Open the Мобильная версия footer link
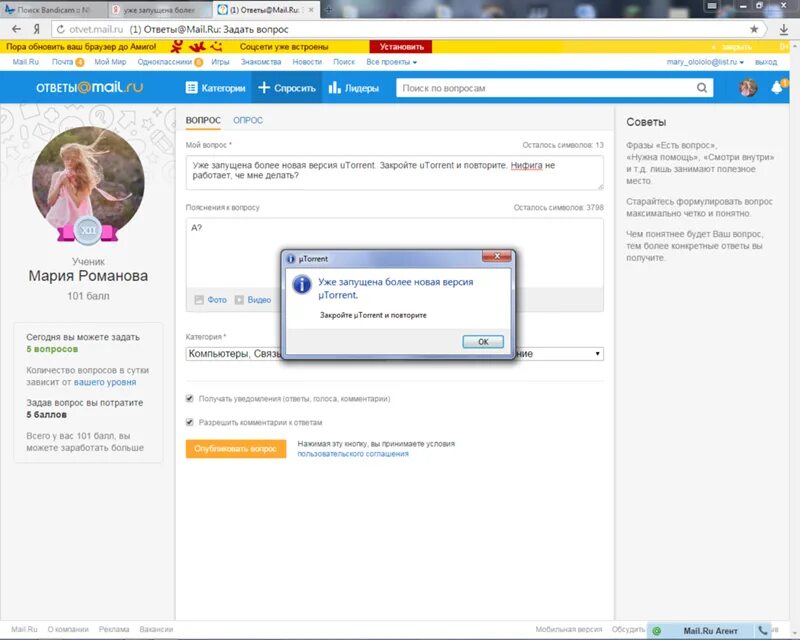 [569, 629]
